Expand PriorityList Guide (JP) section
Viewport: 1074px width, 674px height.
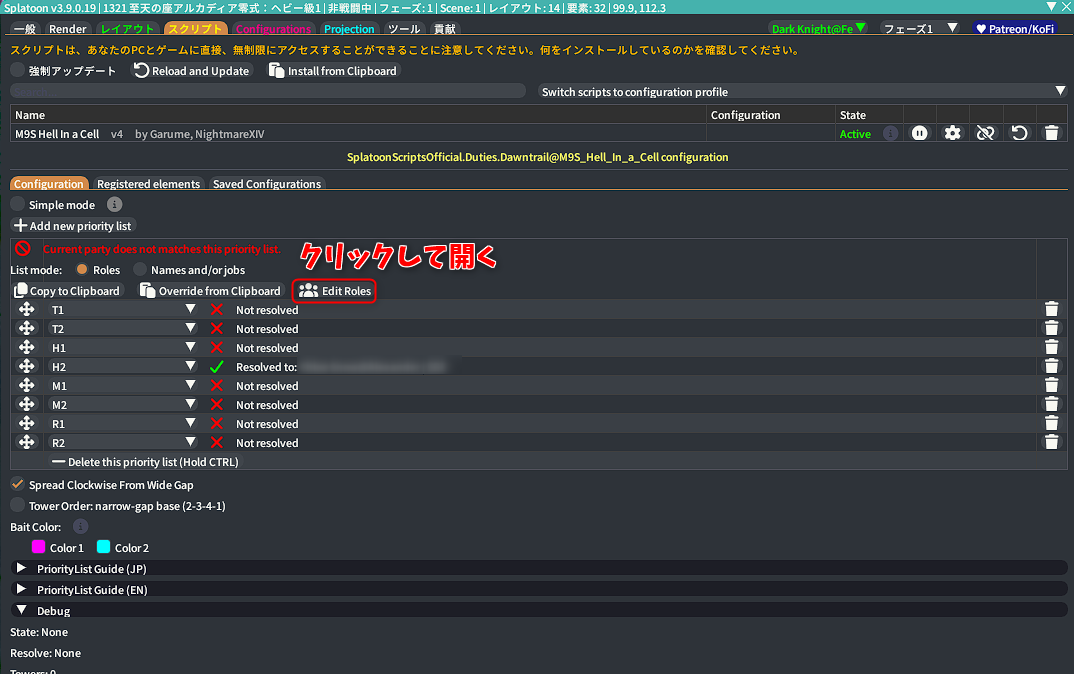click(21, 568)
